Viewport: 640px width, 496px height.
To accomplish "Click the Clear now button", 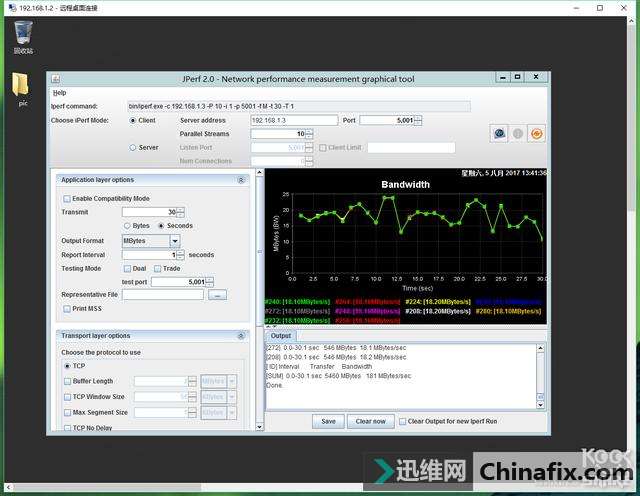I will click(x=370, y=421).
